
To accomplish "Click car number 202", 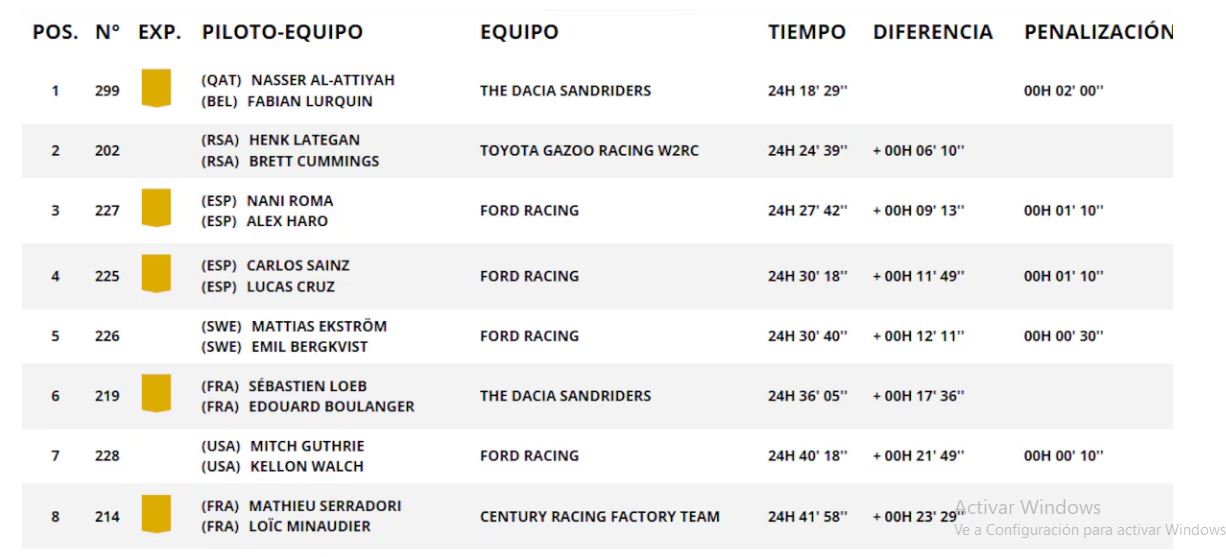I will point(107,151).
